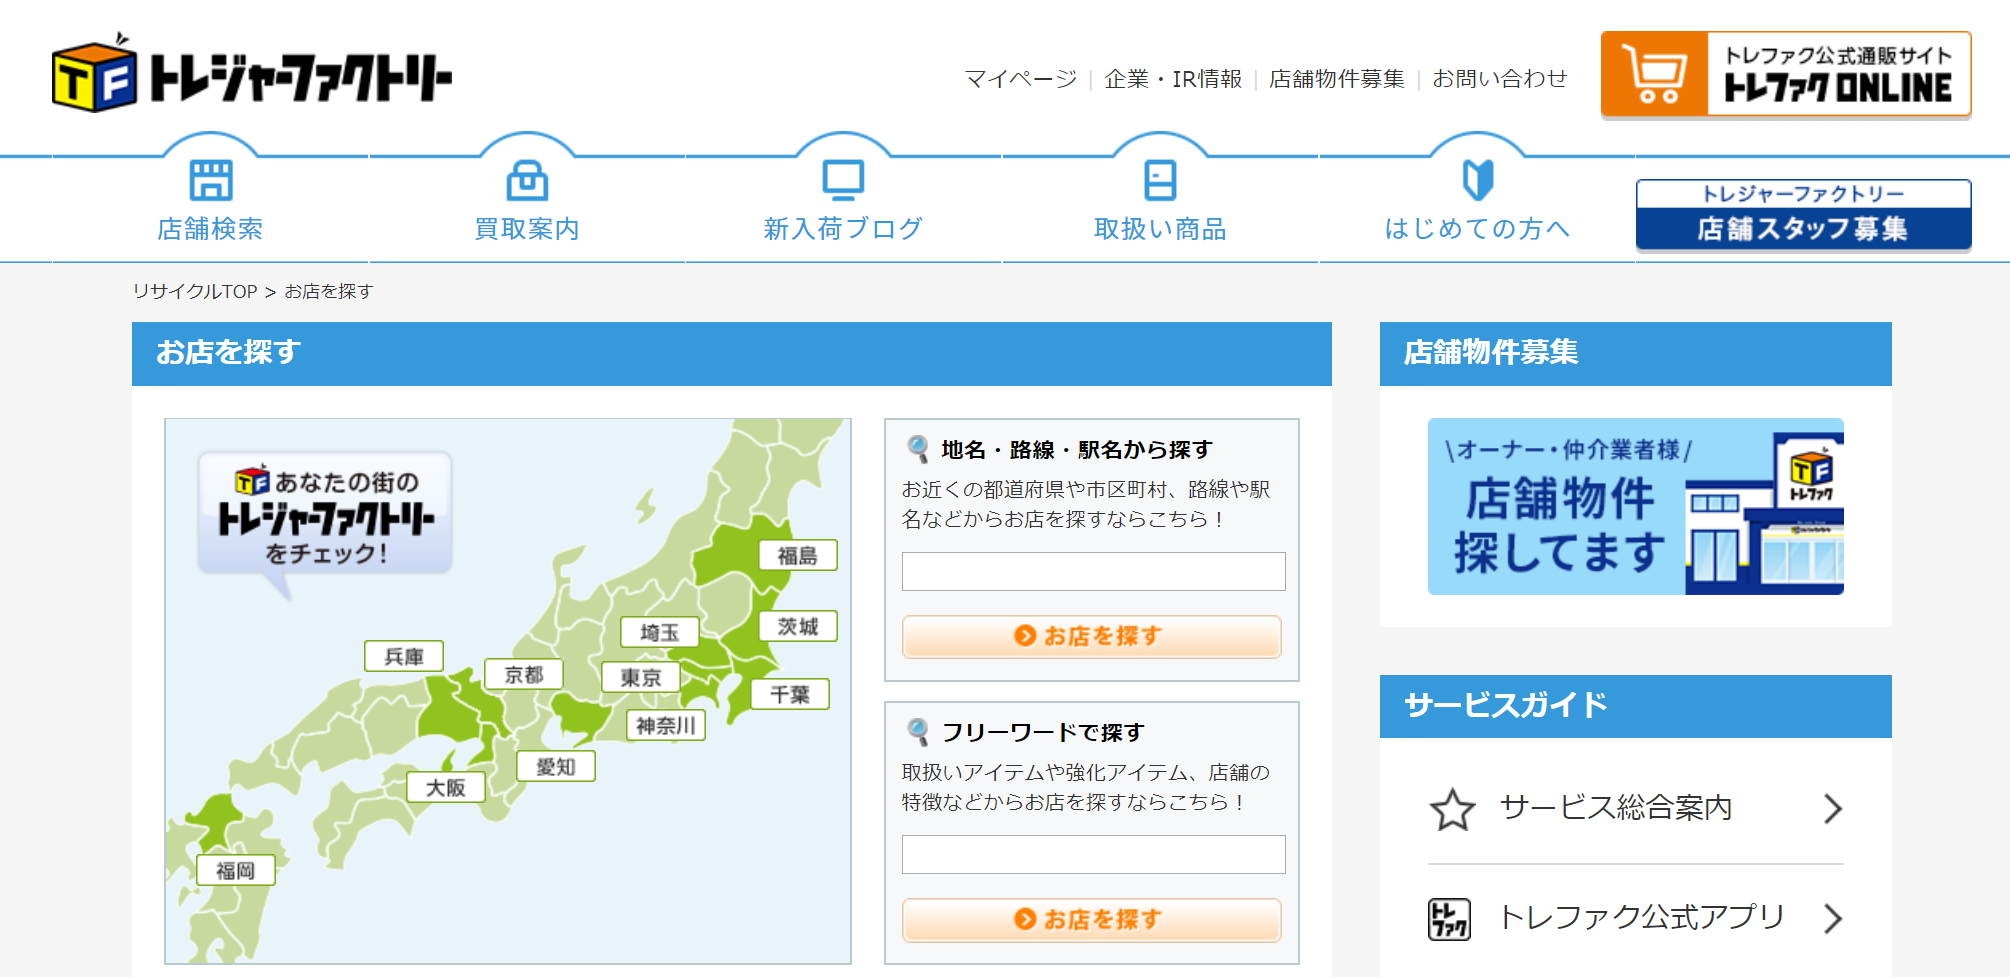Click the はじめての方へ beginner leaf icon
Image resolution: width=2010 pixels, height=977 pixels.
click(1477, 181)
